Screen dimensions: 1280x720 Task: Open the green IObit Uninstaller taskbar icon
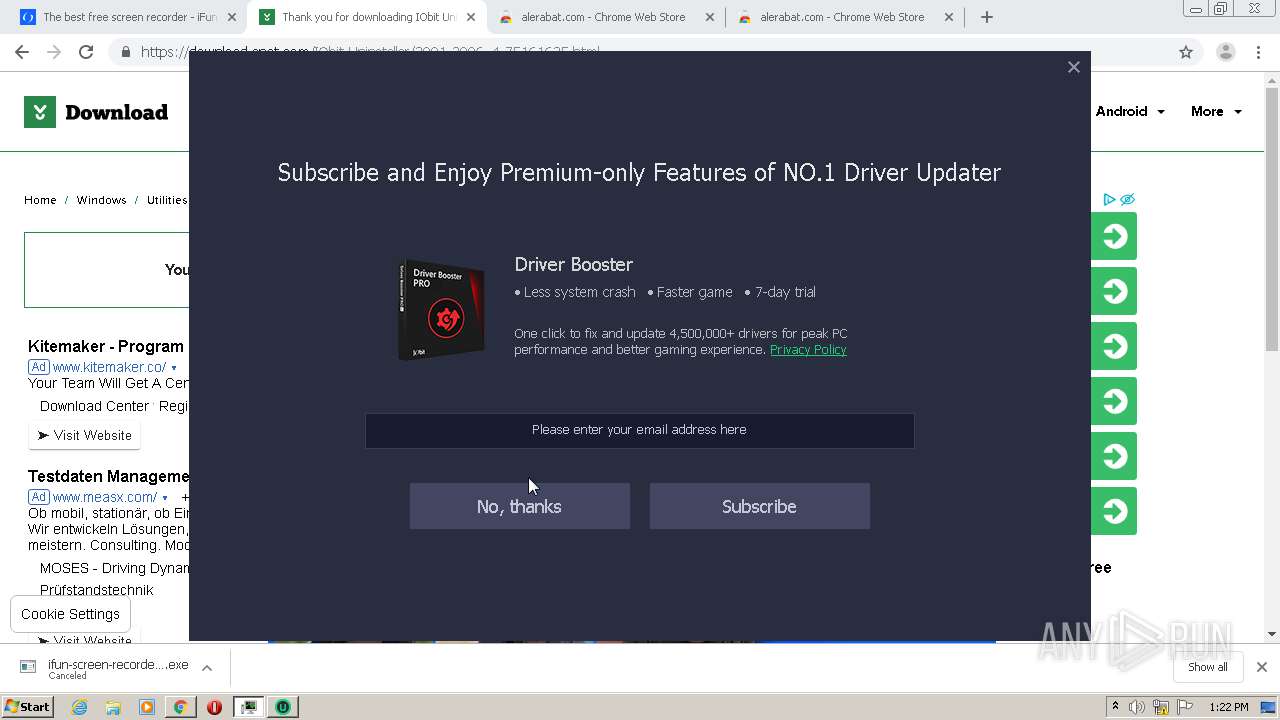click(x=283, y=707)
